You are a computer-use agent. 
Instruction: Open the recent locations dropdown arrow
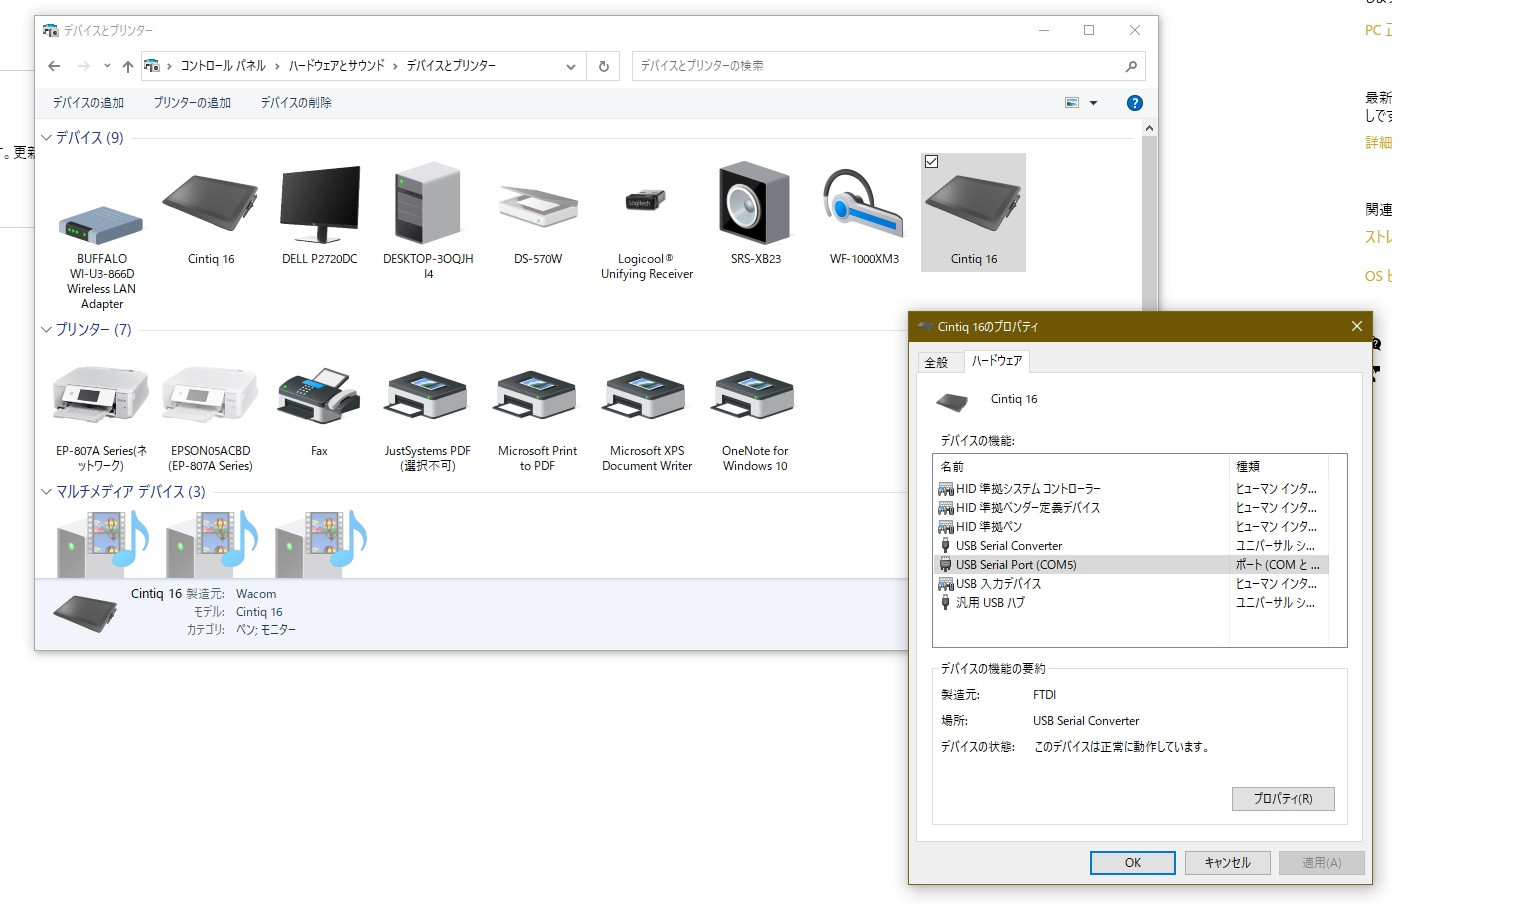107,66
